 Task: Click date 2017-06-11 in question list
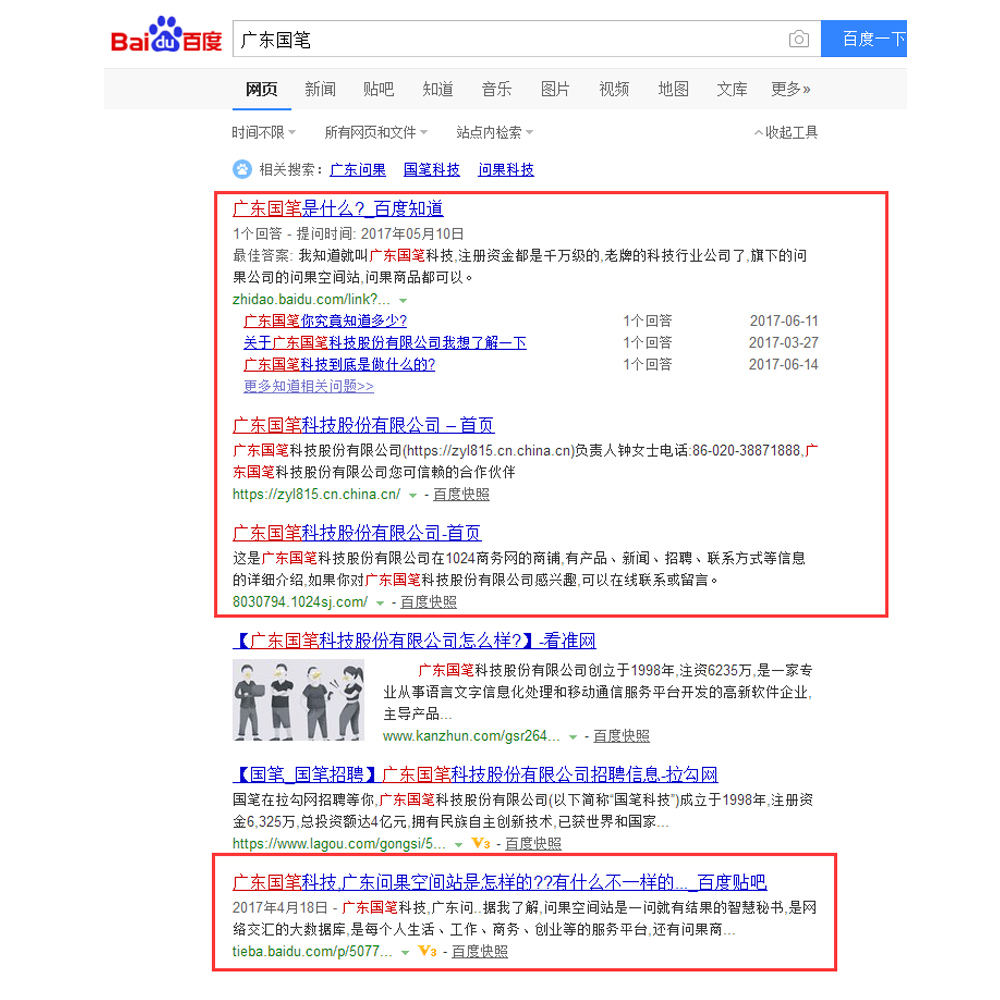point(784,321)
